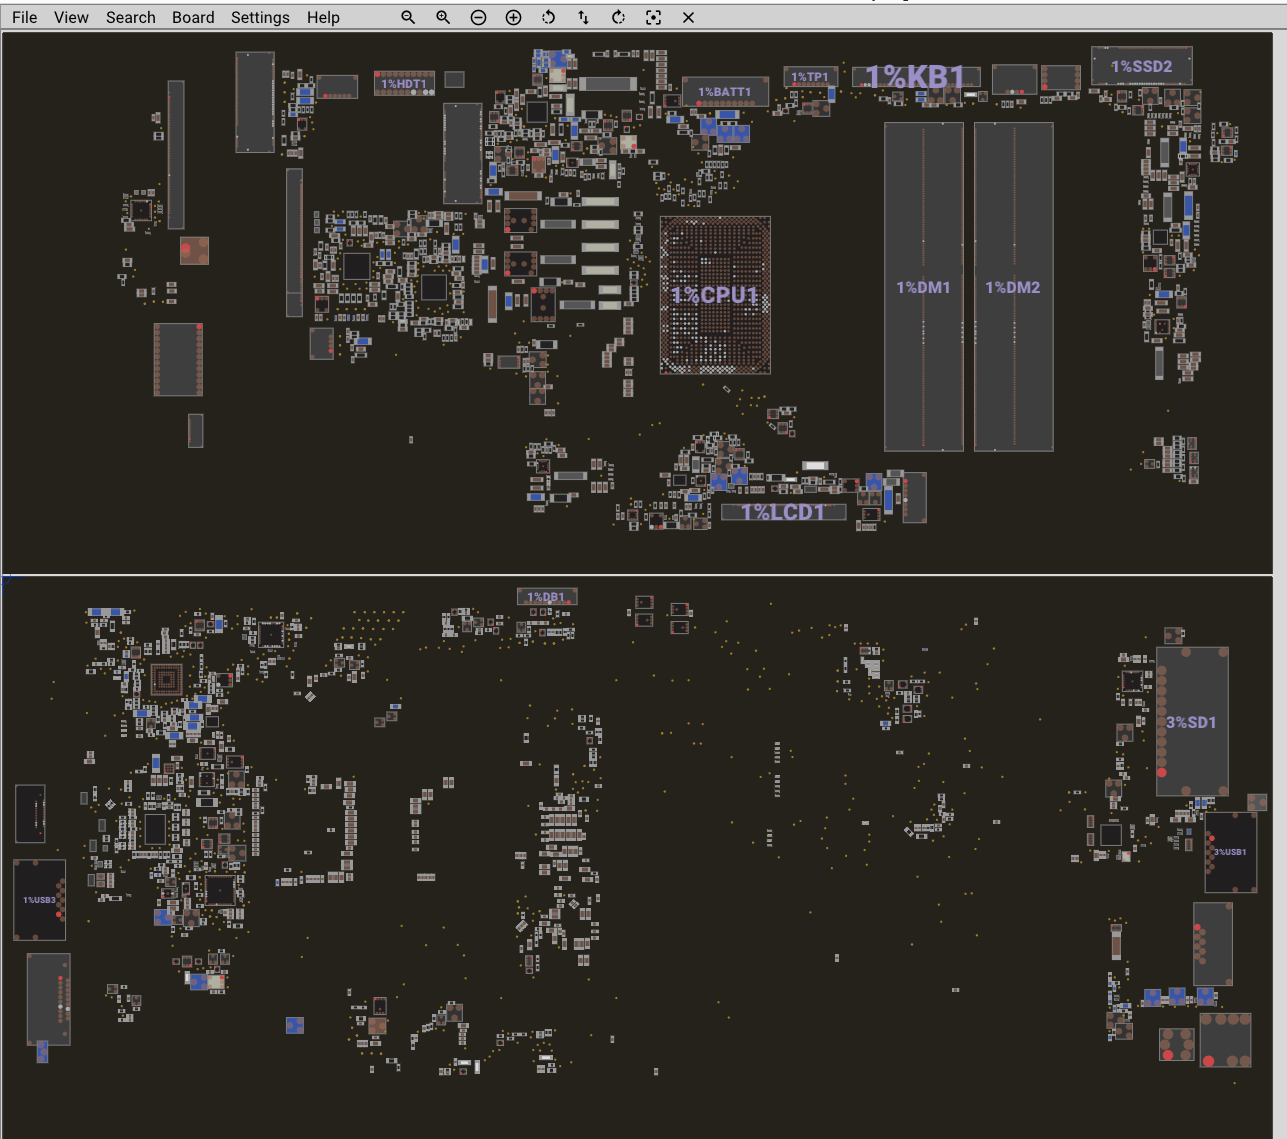Rotate the board clockwise

click(618, 18)
